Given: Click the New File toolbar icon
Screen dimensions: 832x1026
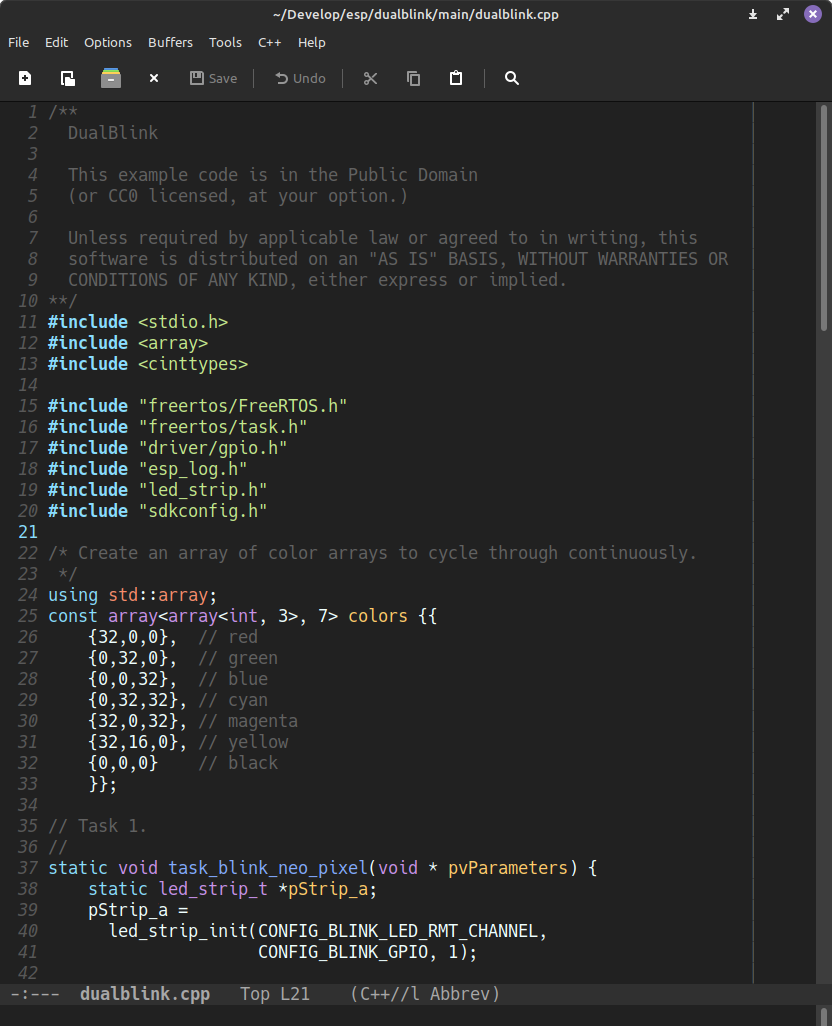Looking at the screenshot, I should [x=25, y=79].
